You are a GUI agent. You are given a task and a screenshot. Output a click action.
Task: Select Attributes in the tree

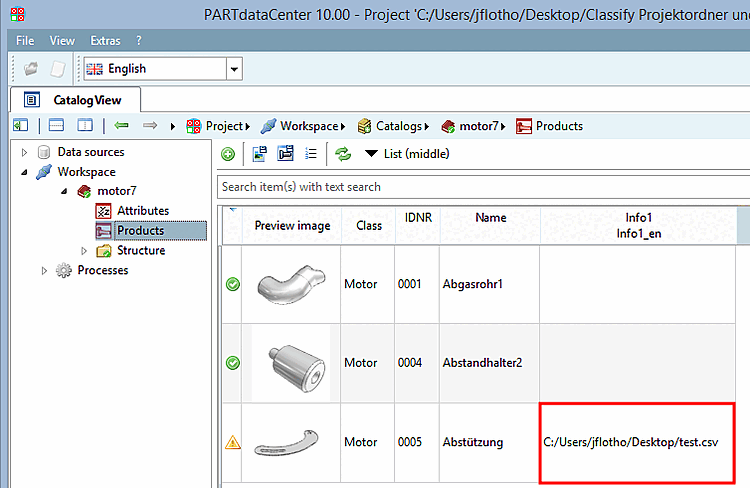tap(143, 211)
